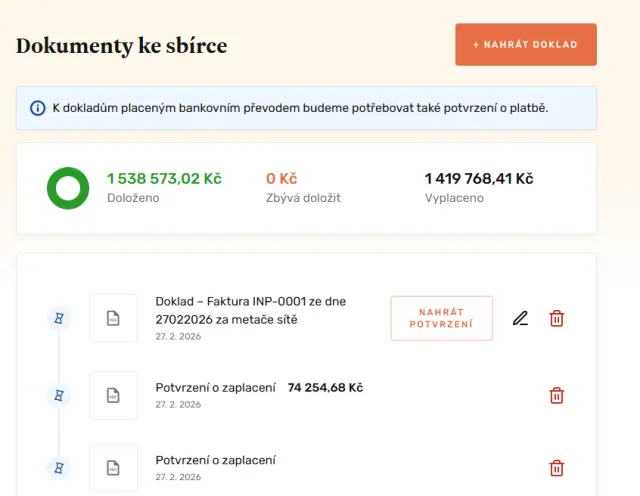The image size is (640, 496).
Task: Click the green donut progress ring
Action: 69,188
